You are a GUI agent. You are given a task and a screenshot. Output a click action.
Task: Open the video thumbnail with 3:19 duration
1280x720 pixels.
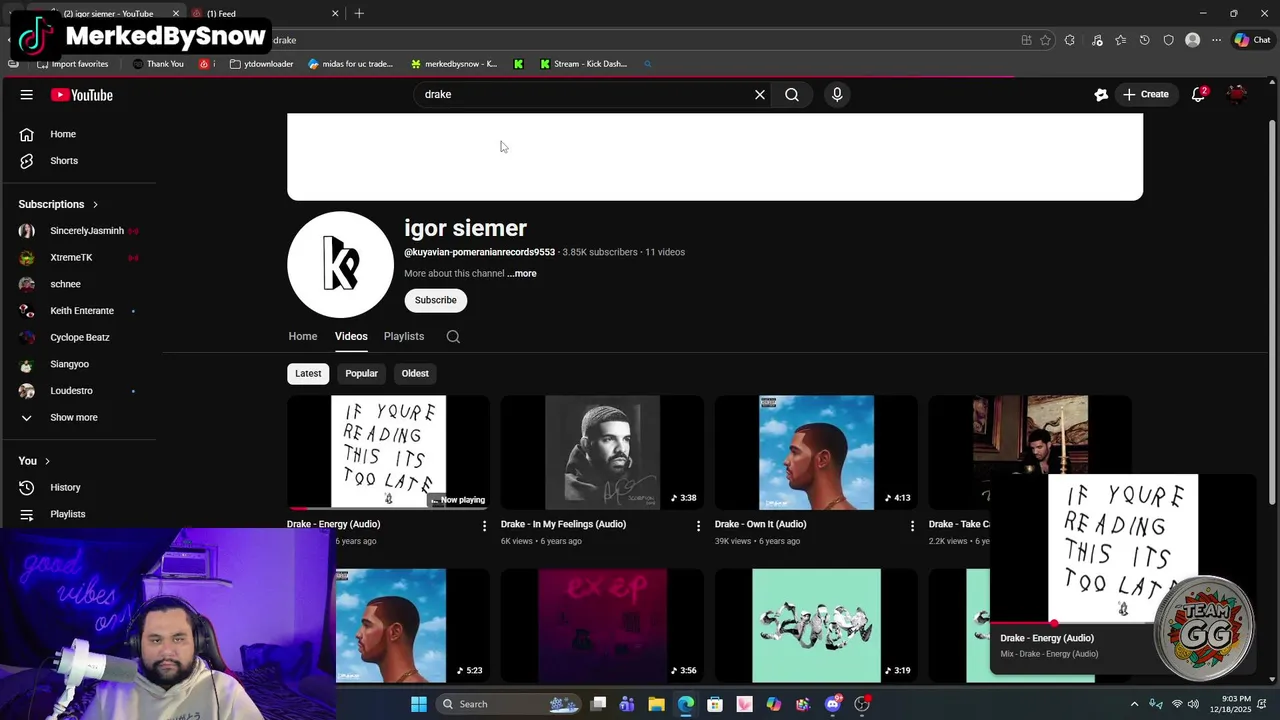(816, 625)
